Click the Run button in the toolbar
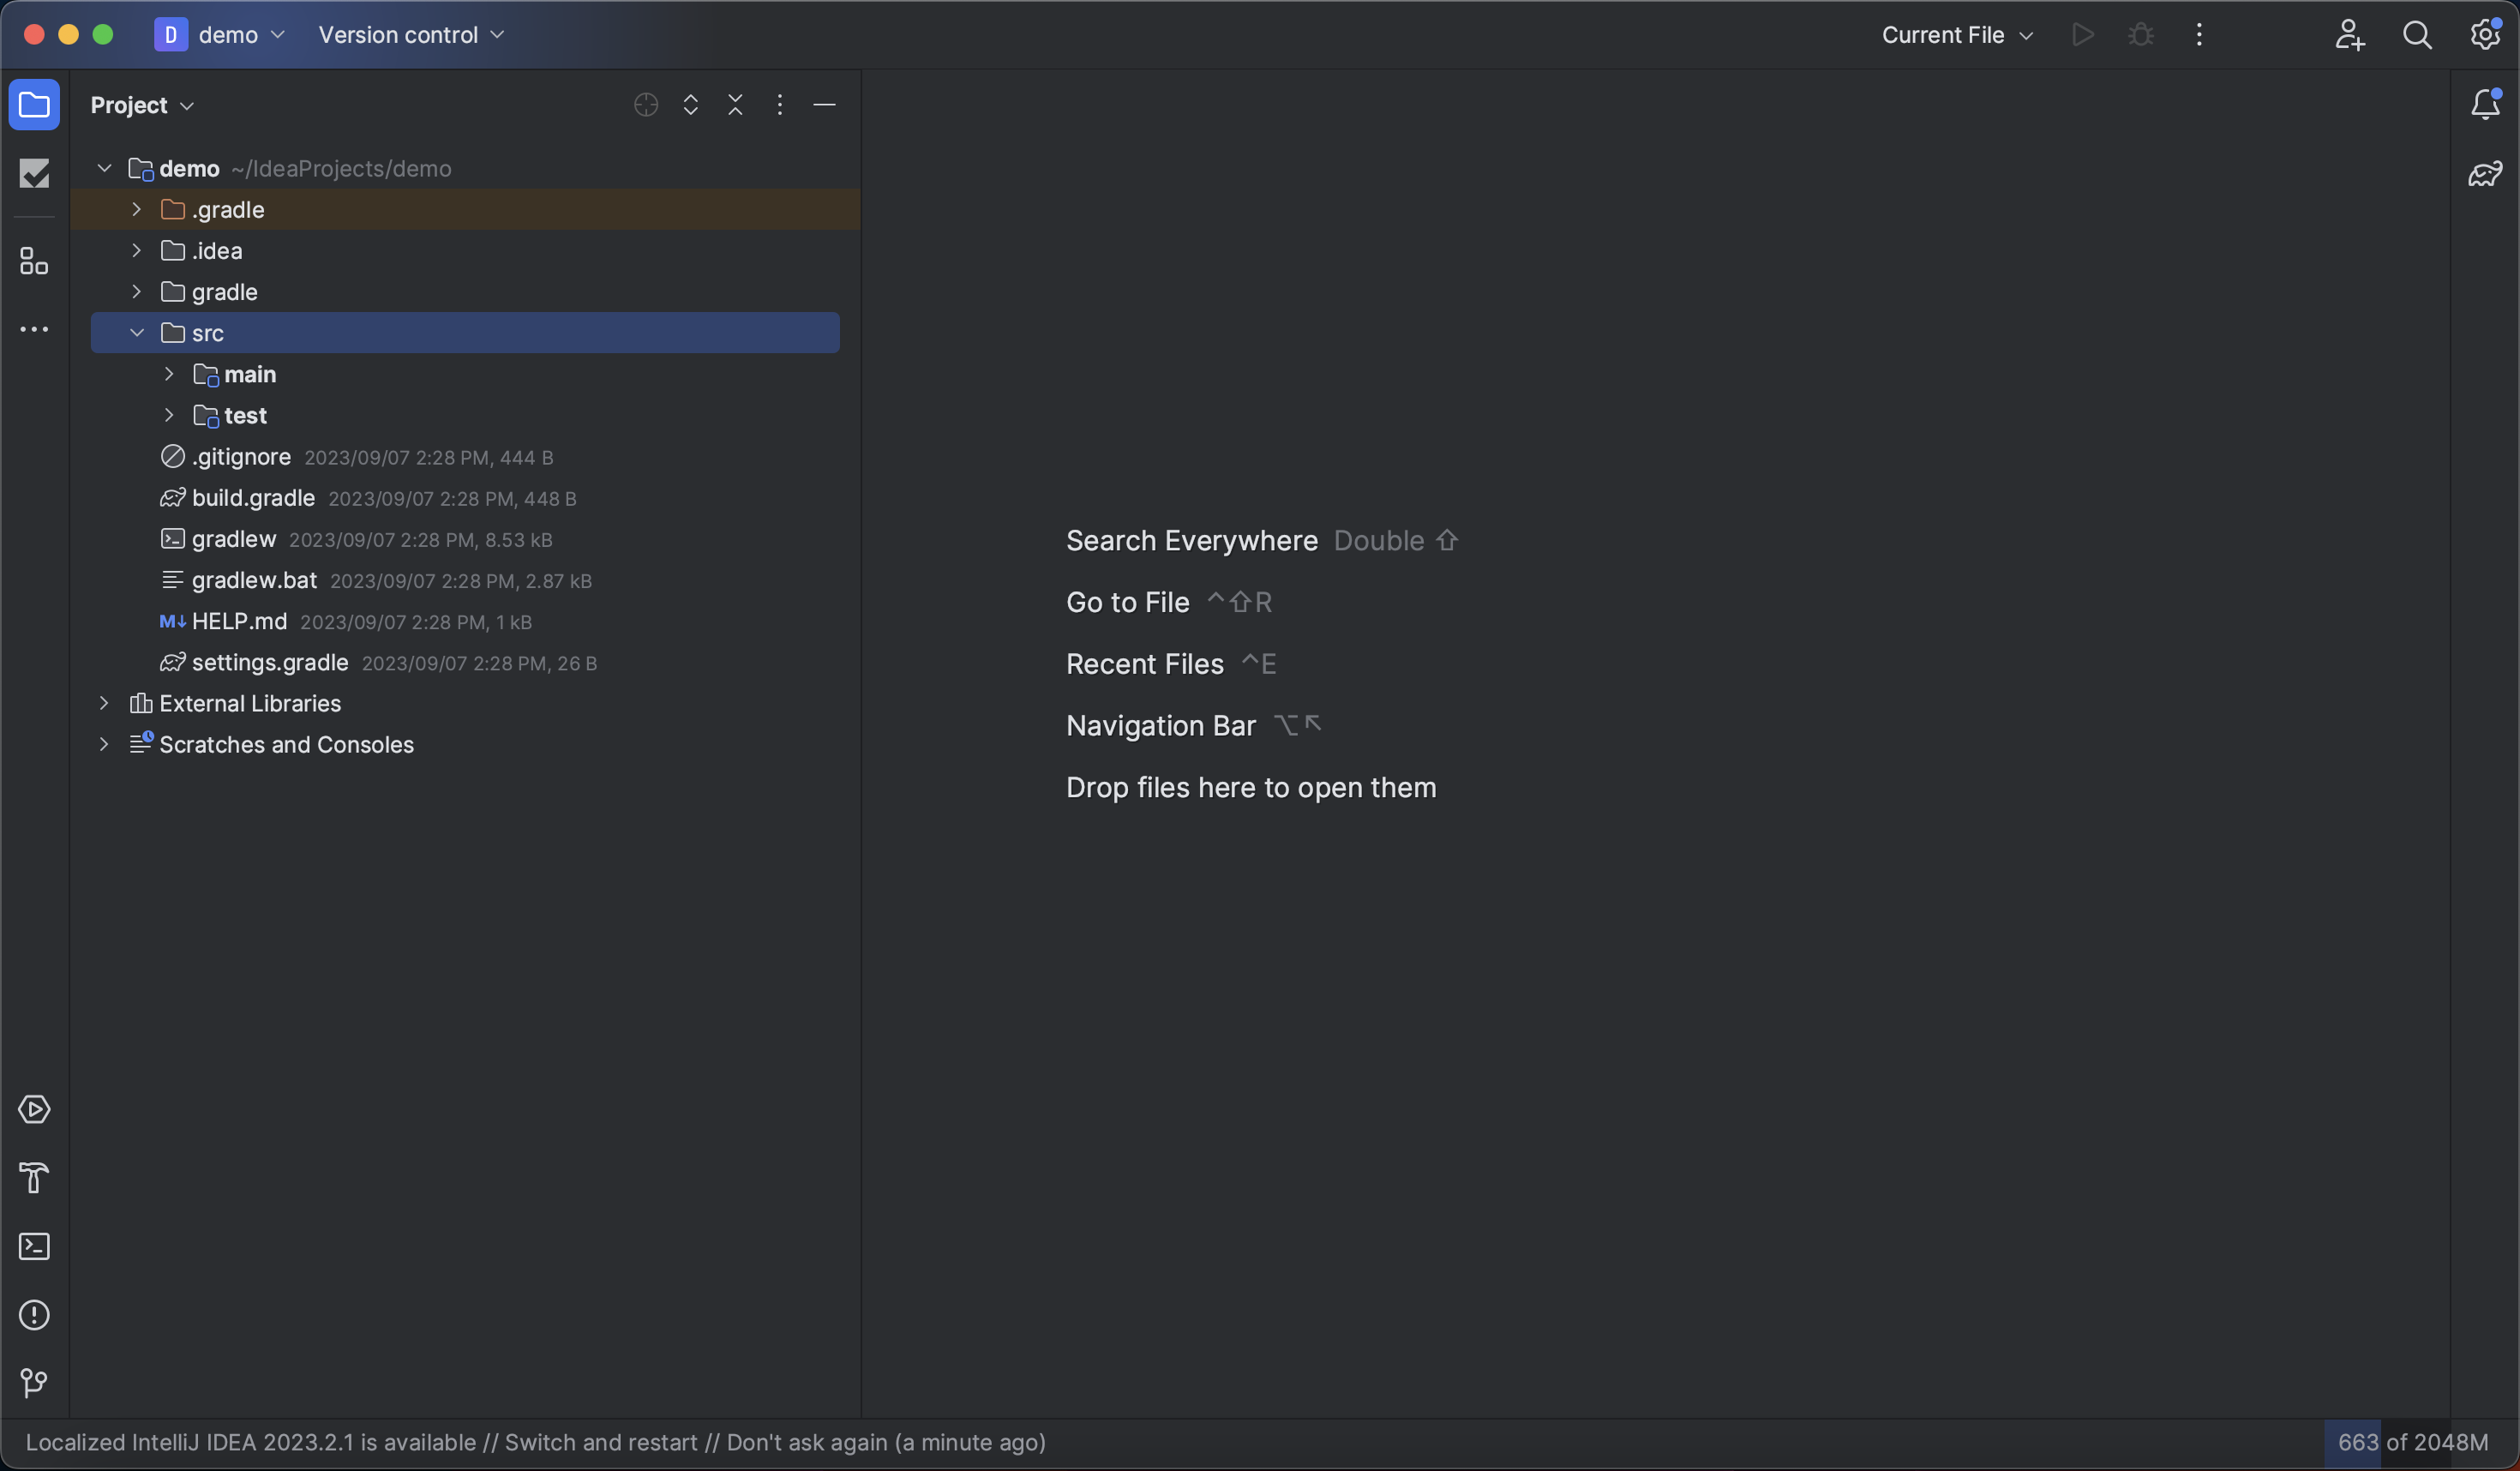Viewport: 2520px width, 1471px height. click(2083, 35)
